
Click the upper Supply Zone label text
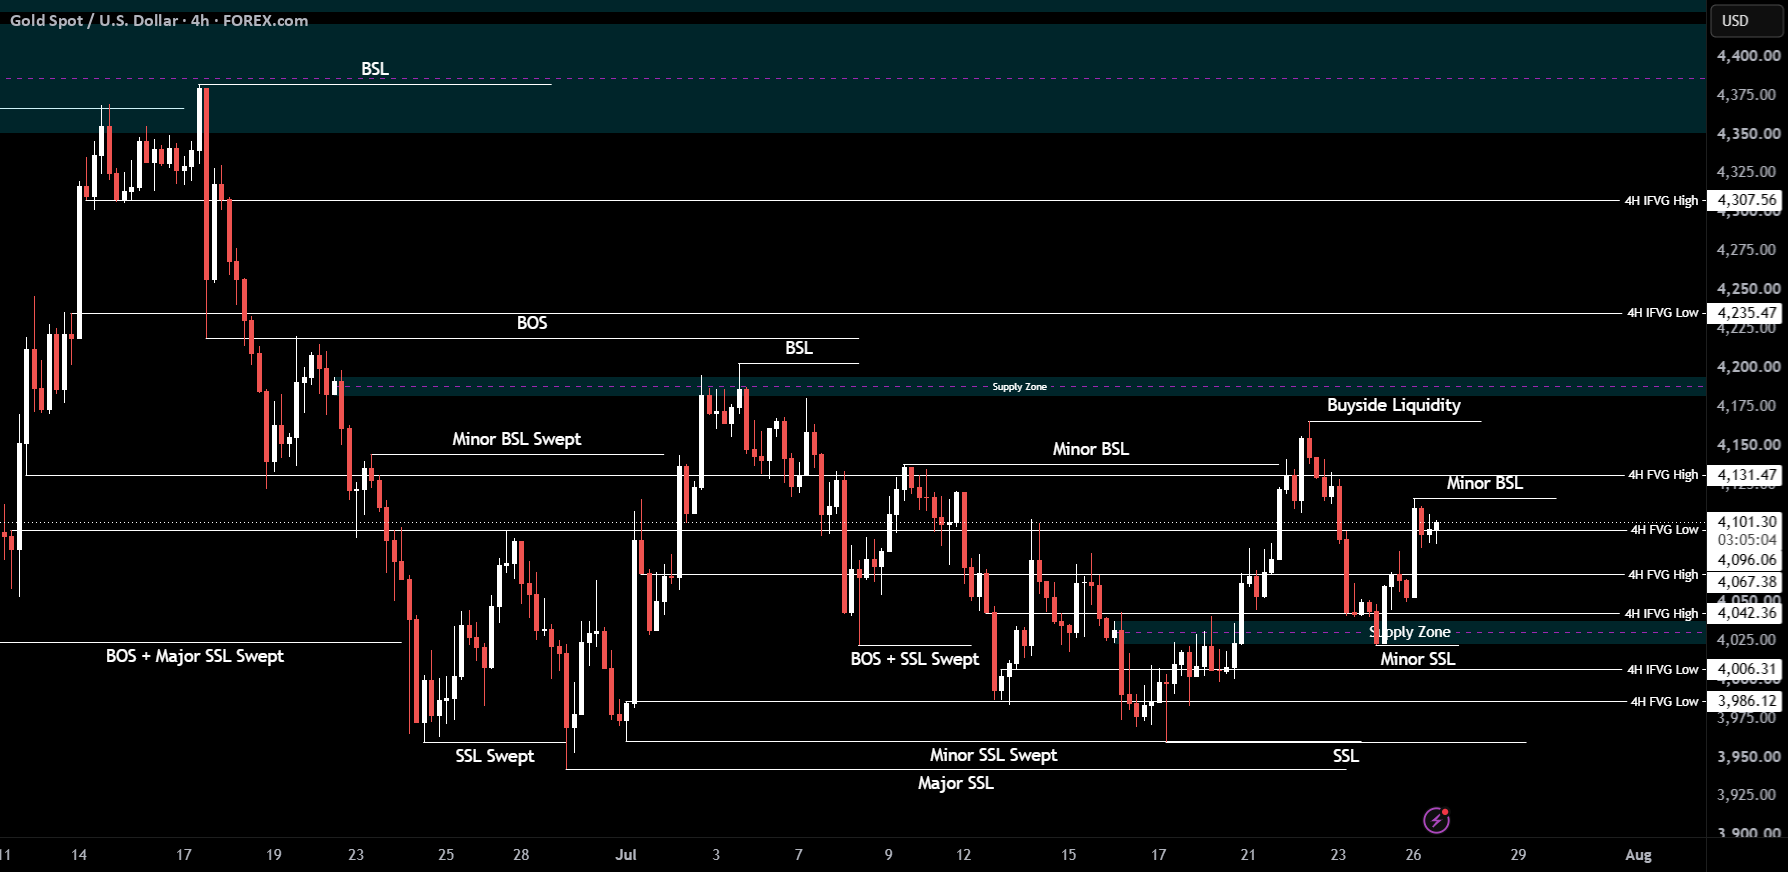click(x=1019, y=387)
